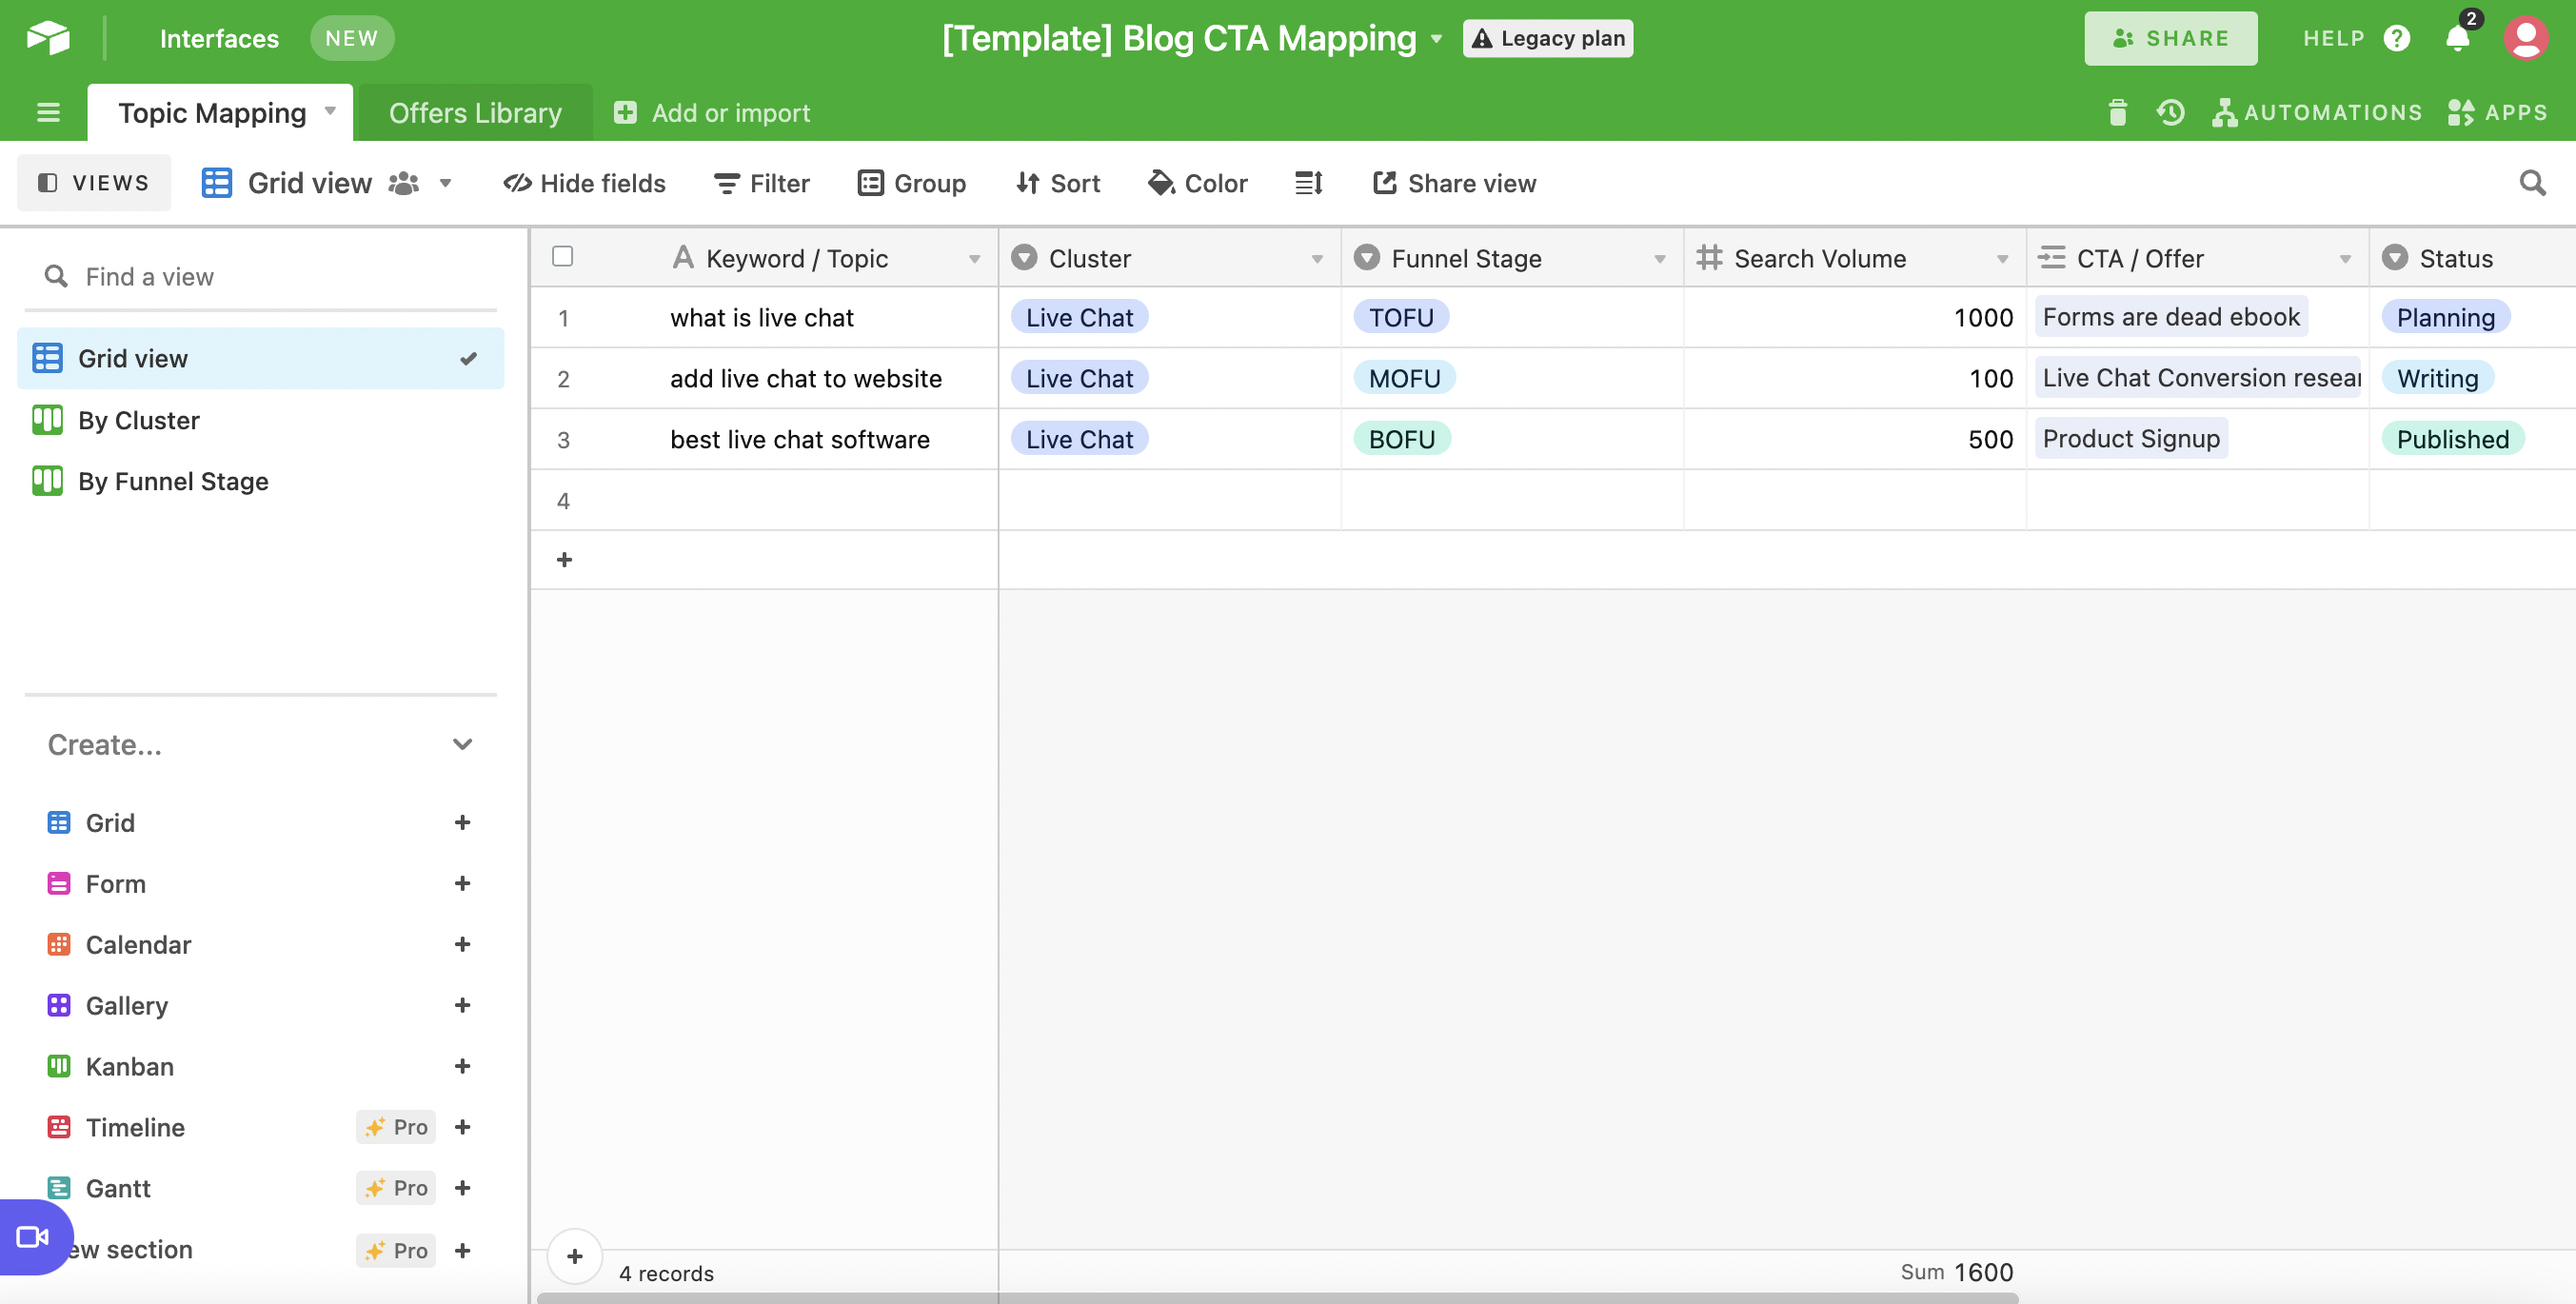Open the Grid view options dropdown arrow
Viewport: 2576px width, 1304px height.
pyautogui.click(x=446, y=183)
